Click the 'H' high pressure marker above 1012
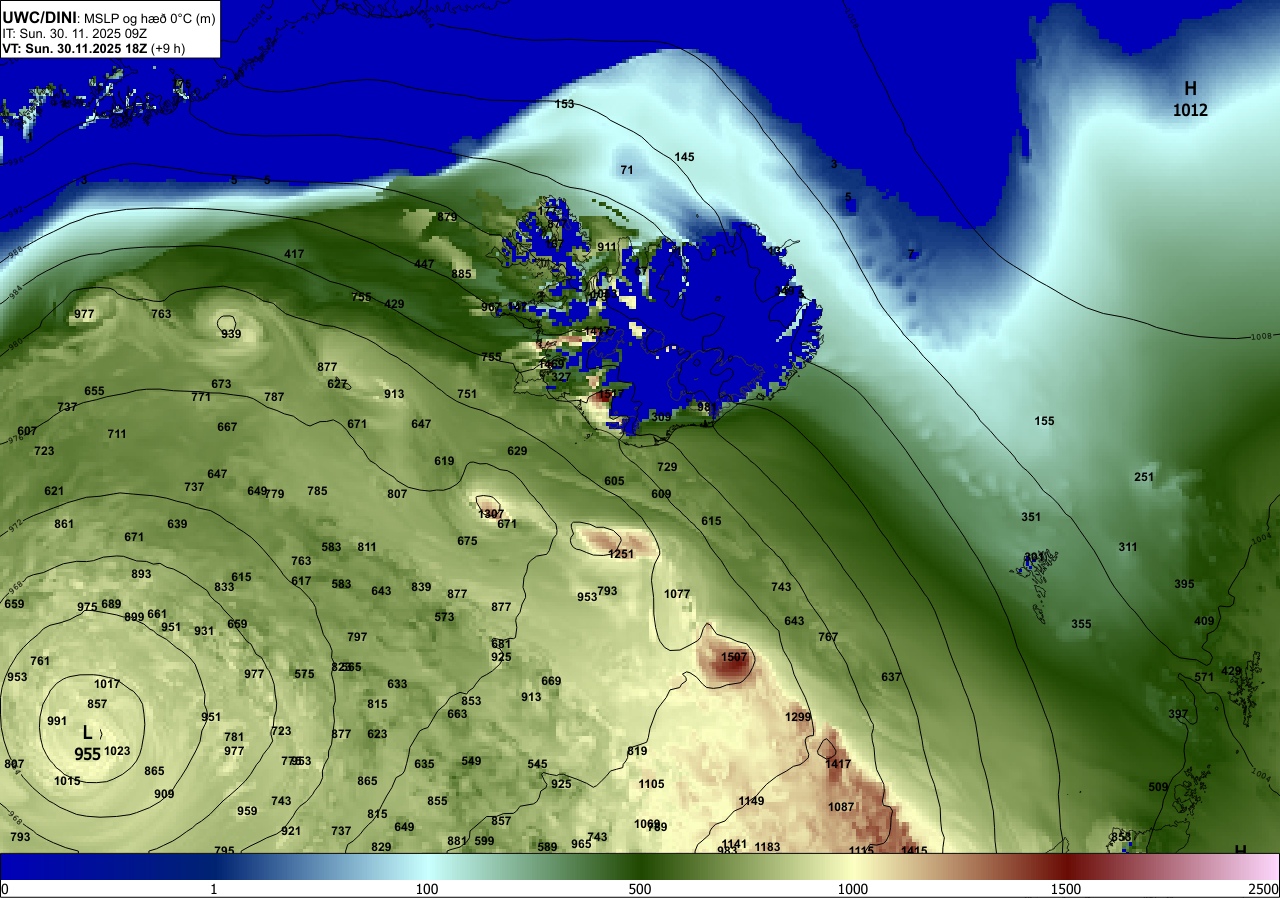Image resolution: width=1280 pixels, height=898 pixels. [1190, 89]
